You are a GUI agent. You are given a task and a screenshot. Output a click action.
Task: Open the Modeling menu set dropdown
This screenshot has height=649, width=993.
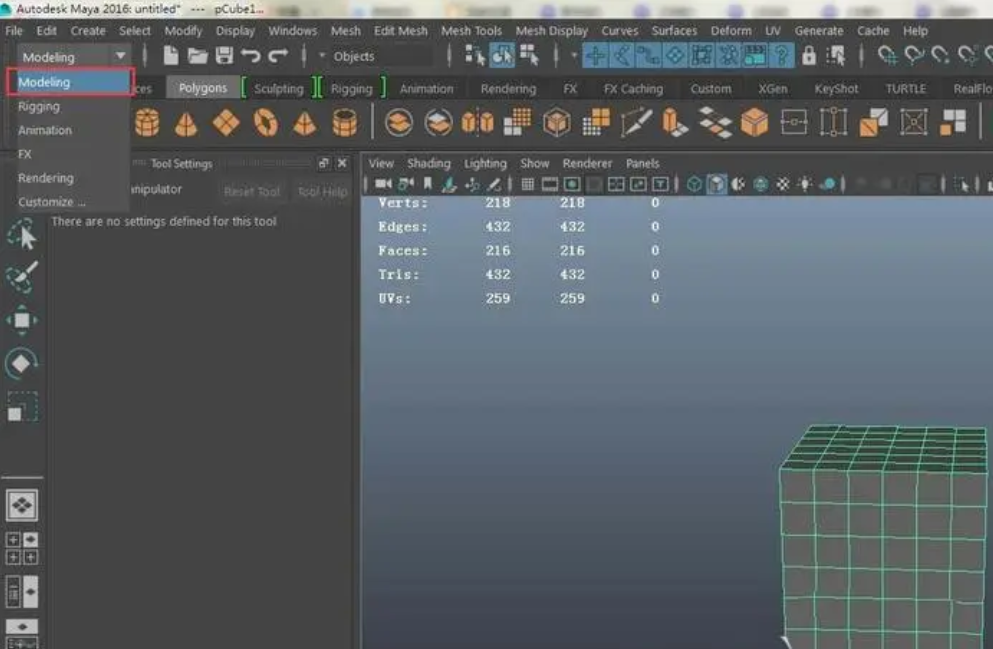(x=73, y=56)
